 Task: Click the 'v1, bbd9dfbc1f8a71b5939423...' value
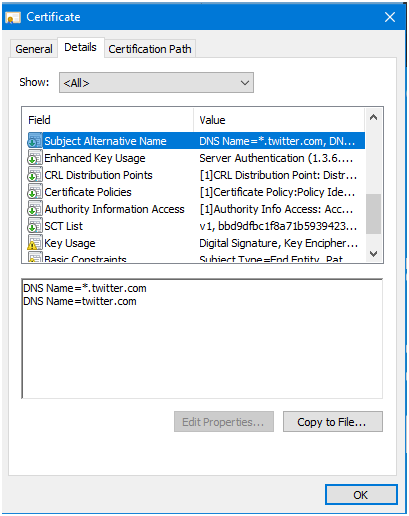pyautogui.click(x=278, y=226)
